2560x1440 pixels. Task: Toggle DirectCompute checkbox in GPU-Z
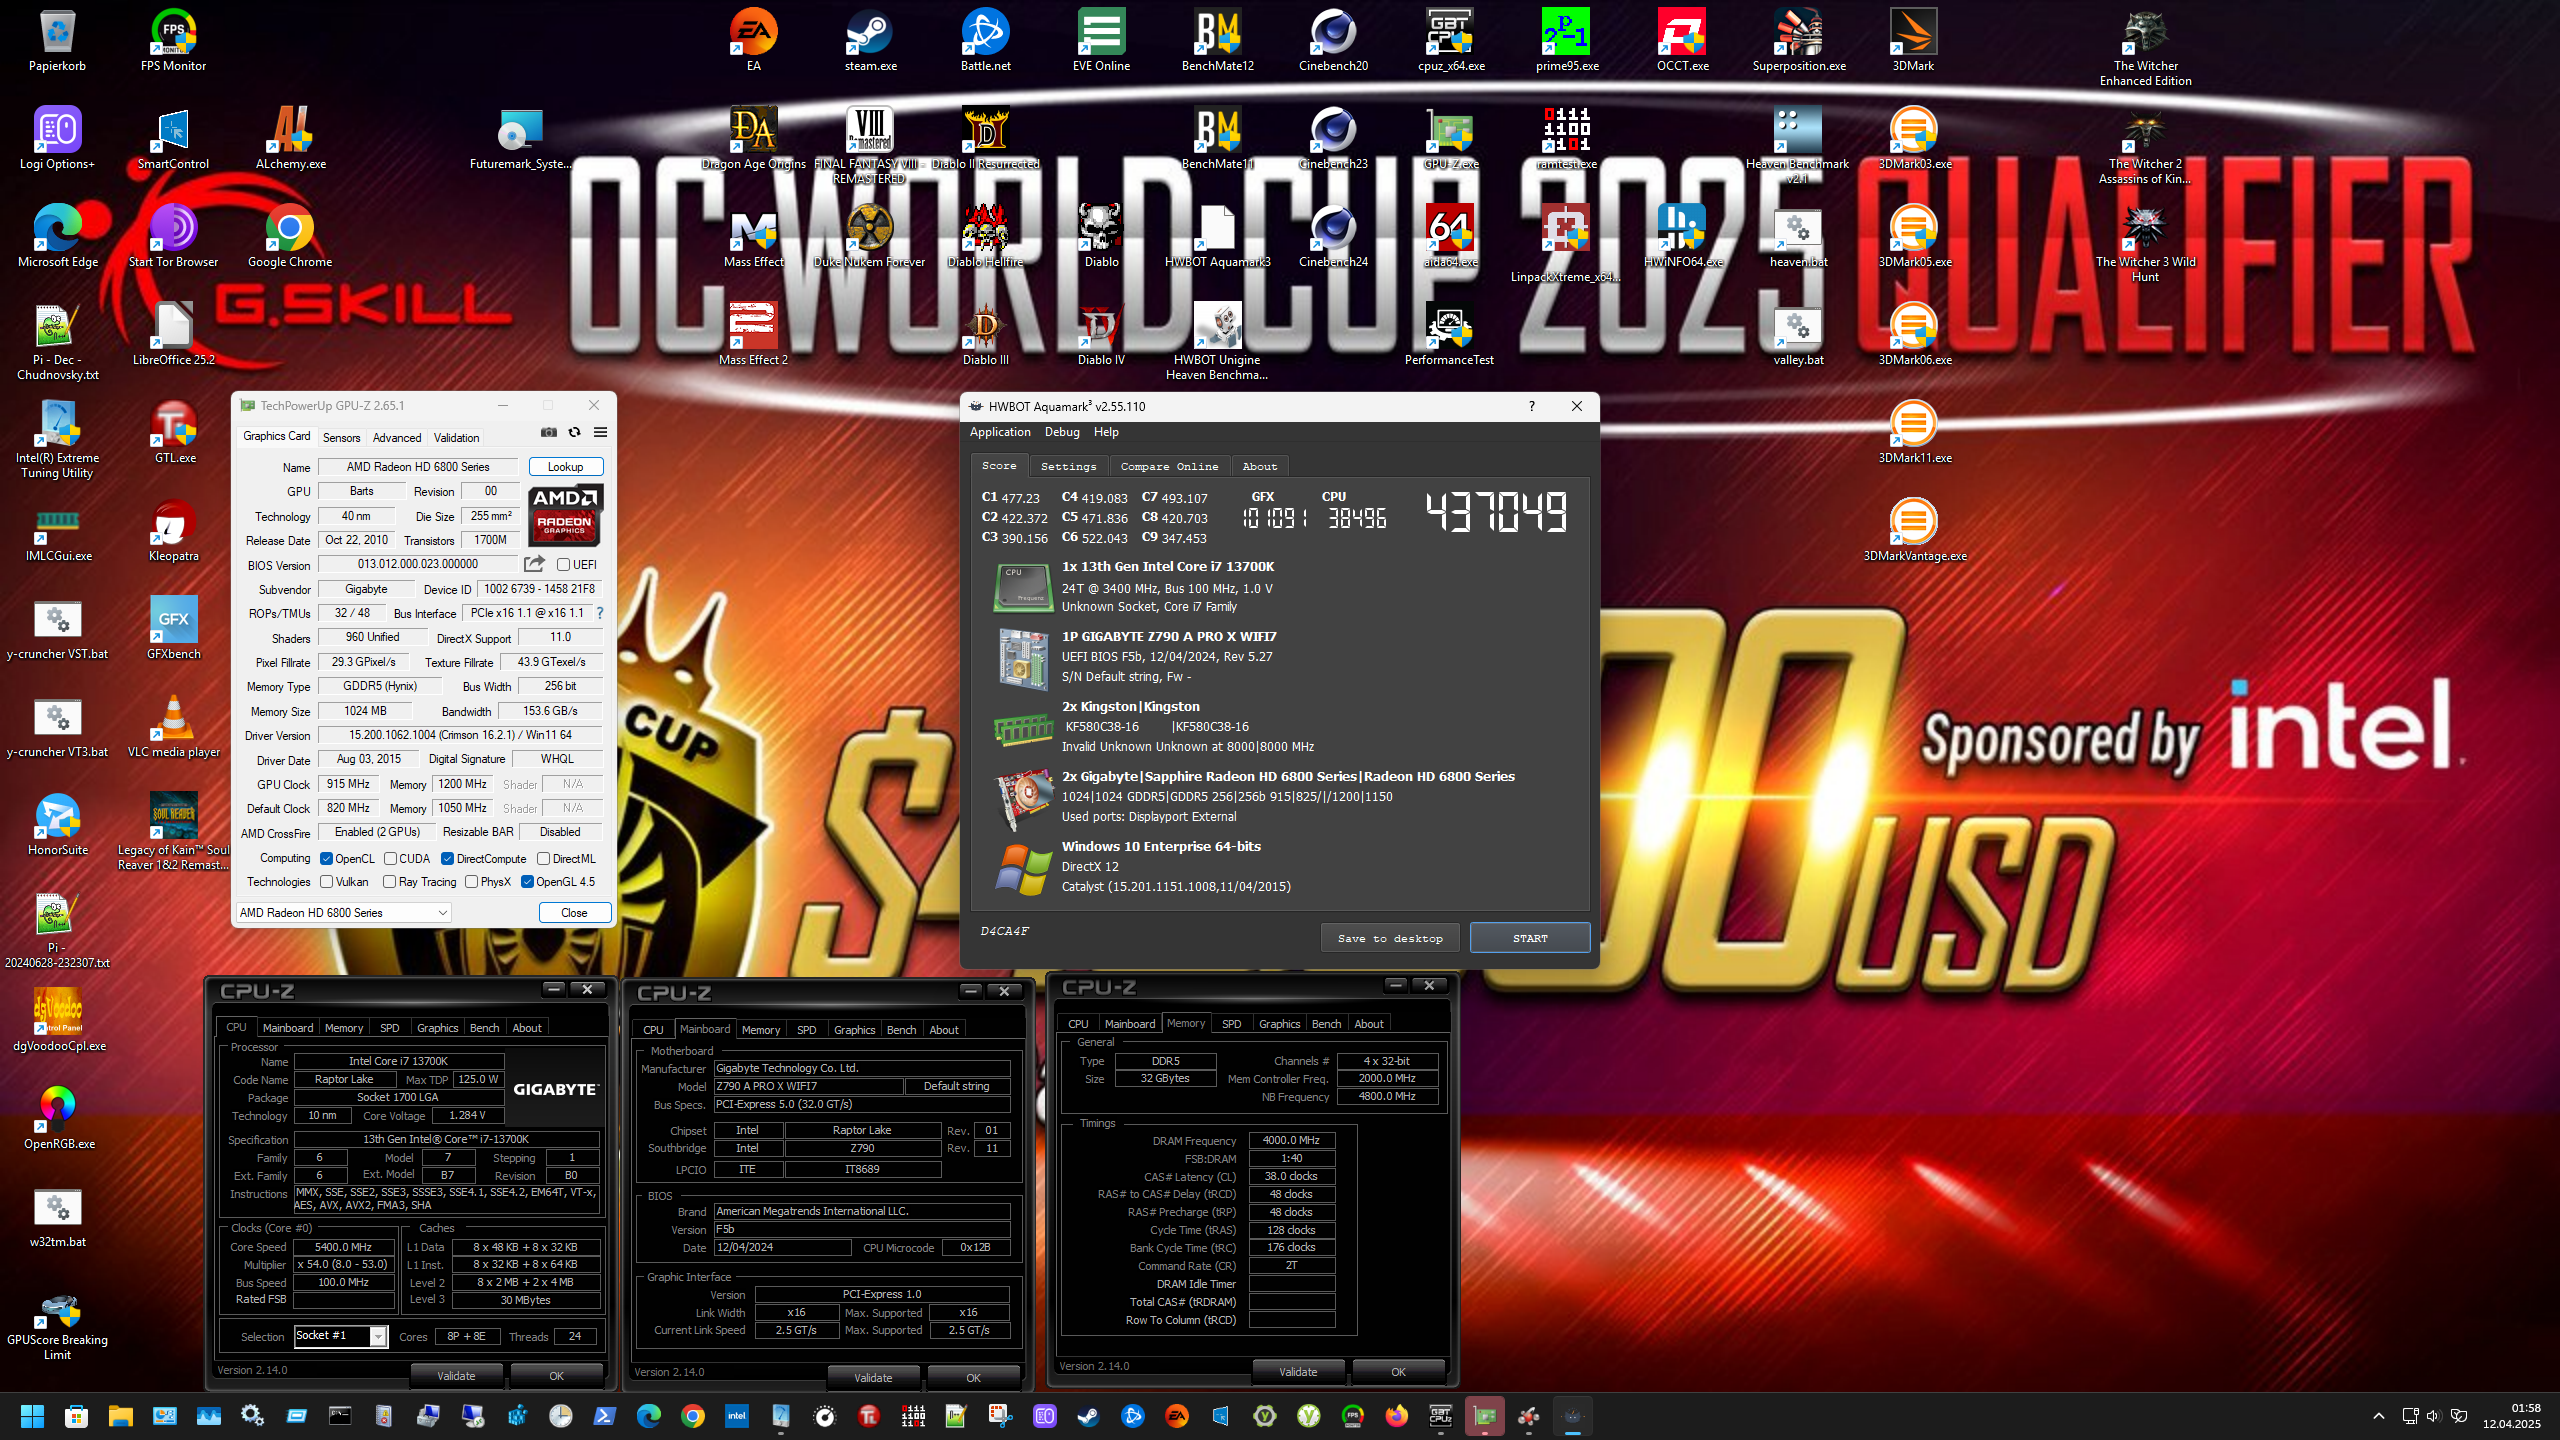[x=447, y=859]
